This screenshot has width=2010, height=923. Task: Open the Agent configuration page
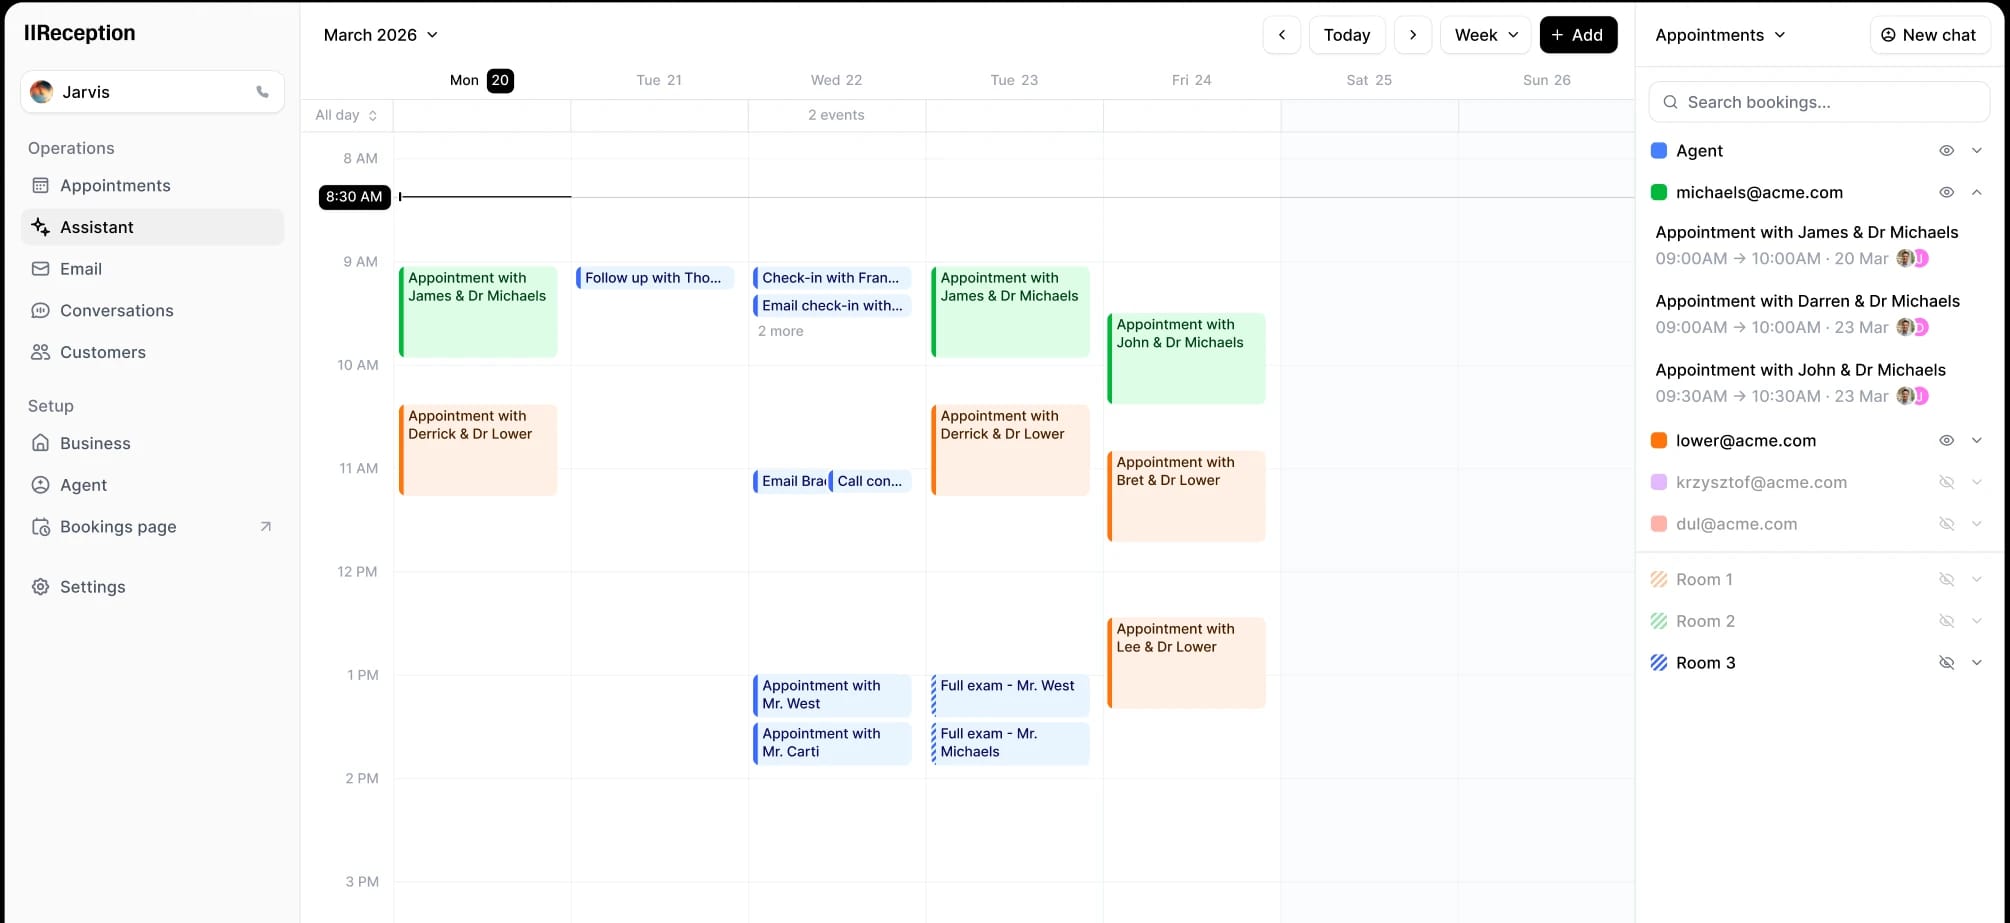(x=84, y=484)
